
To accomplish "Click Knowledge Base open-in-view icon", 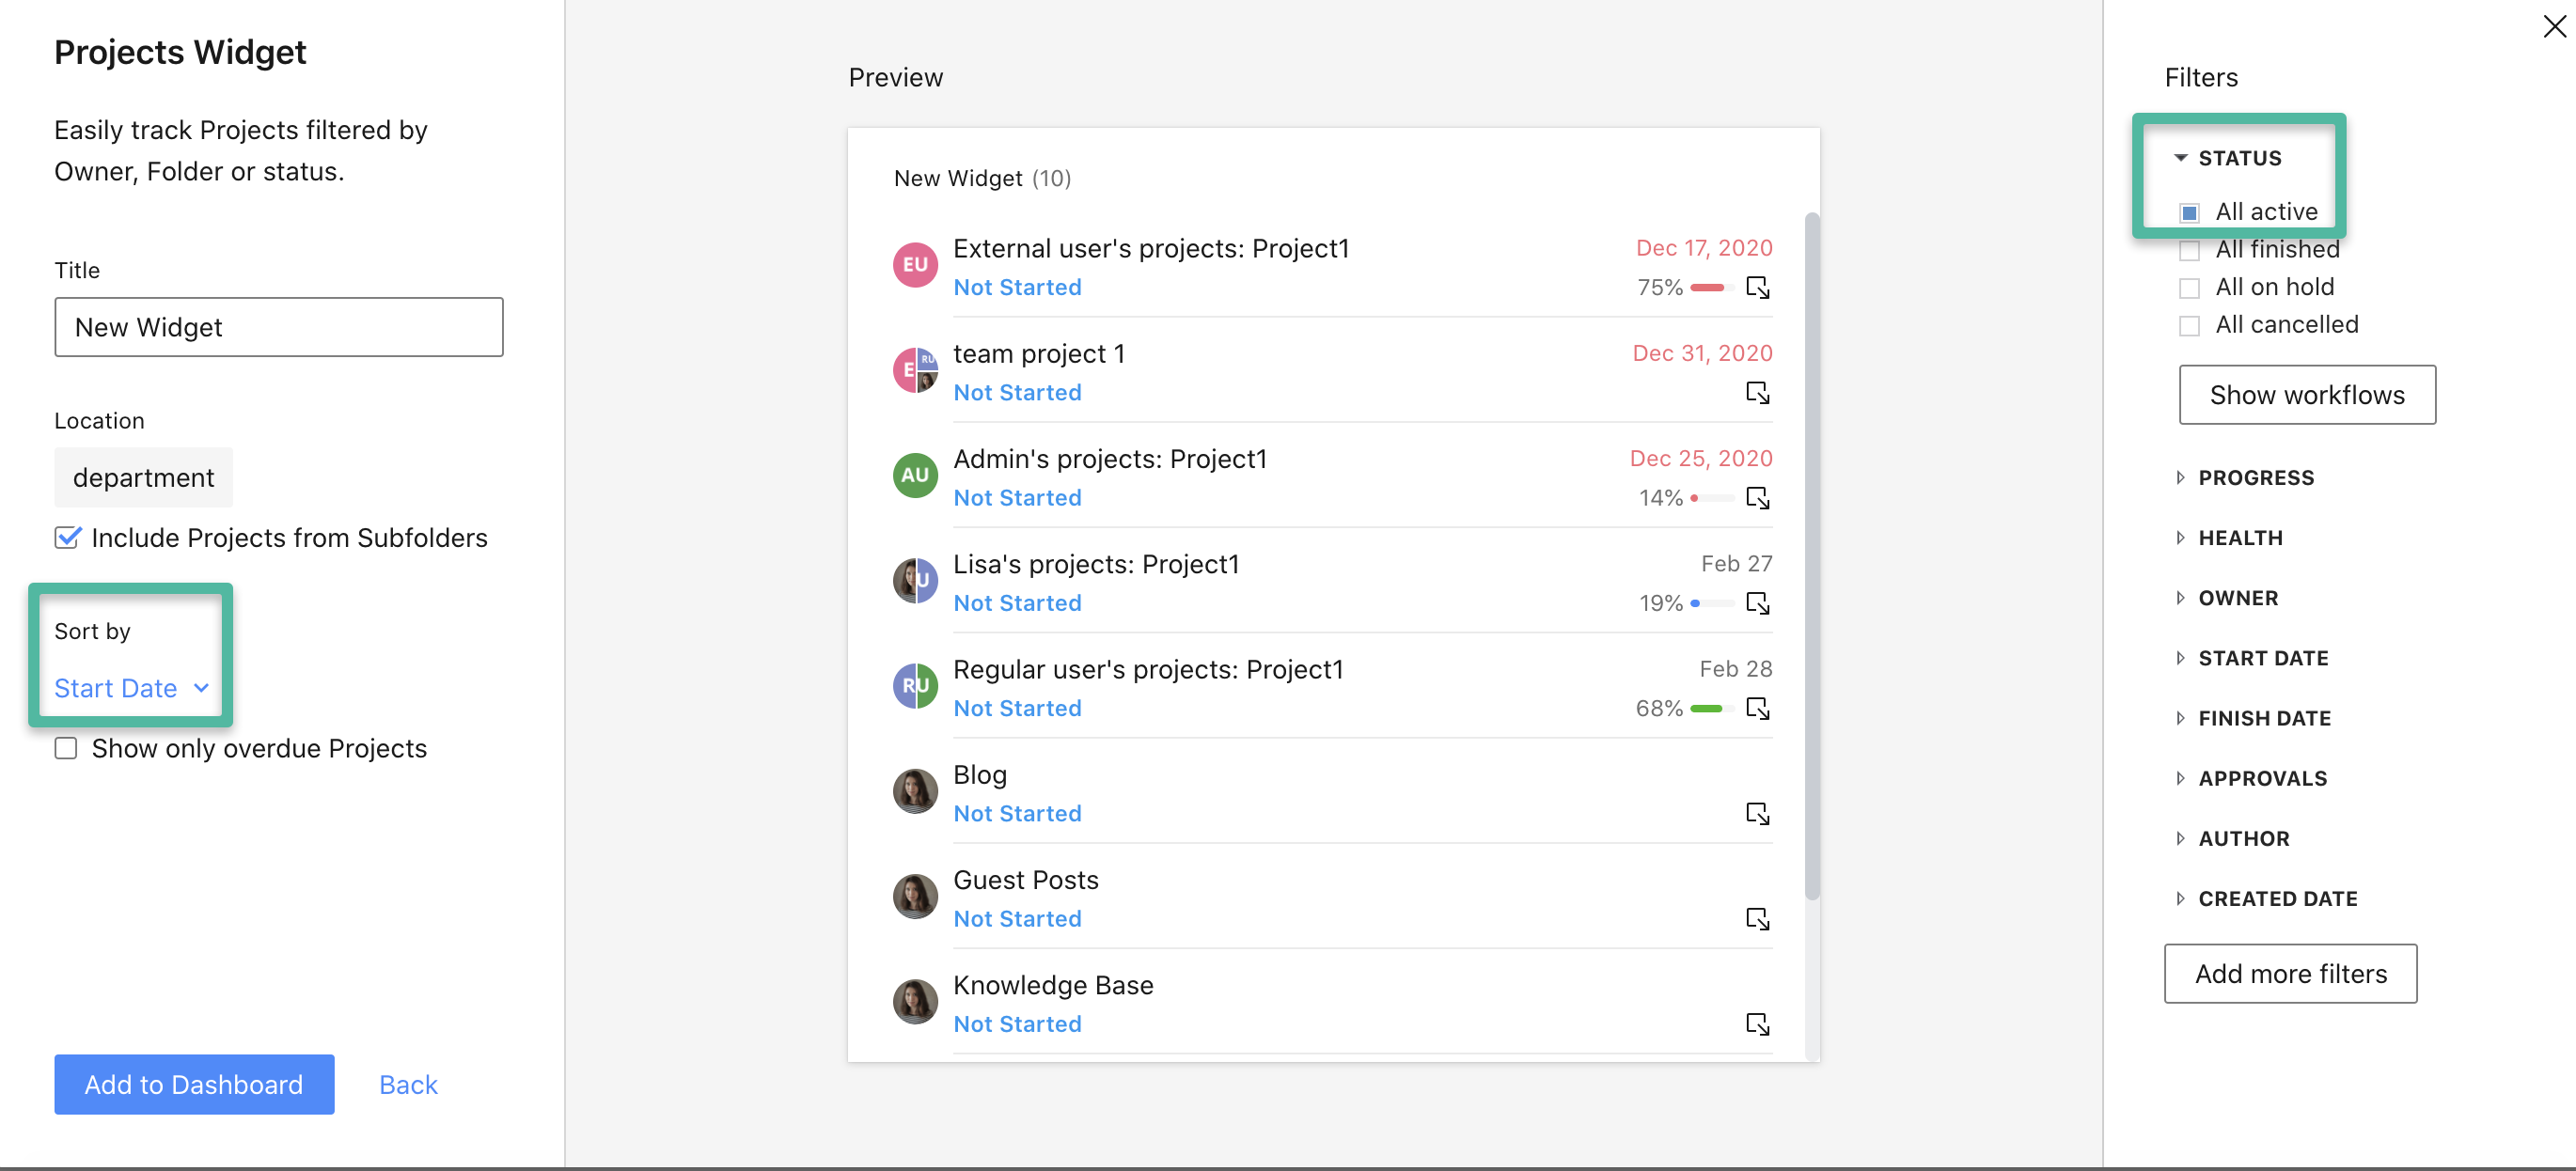I will coord(1757,1024).
